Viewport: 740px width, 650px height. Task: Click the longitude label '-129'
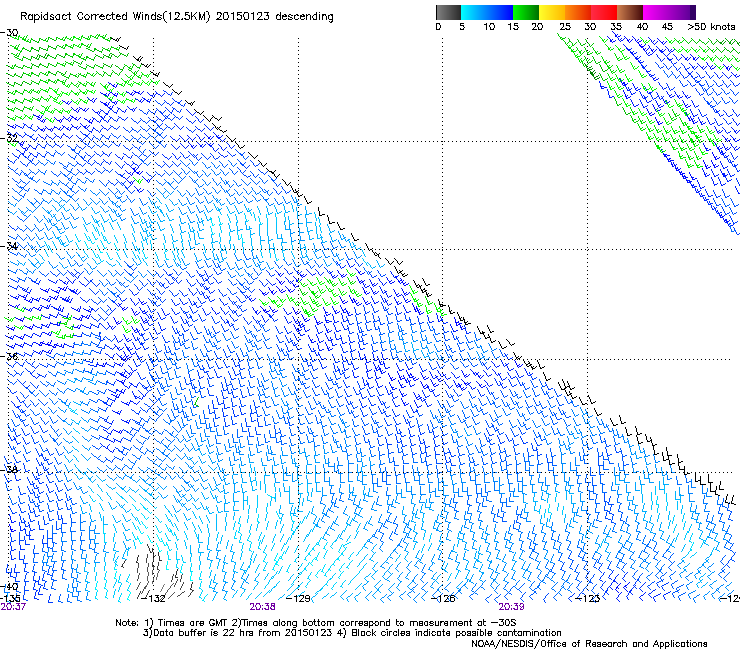298,599
